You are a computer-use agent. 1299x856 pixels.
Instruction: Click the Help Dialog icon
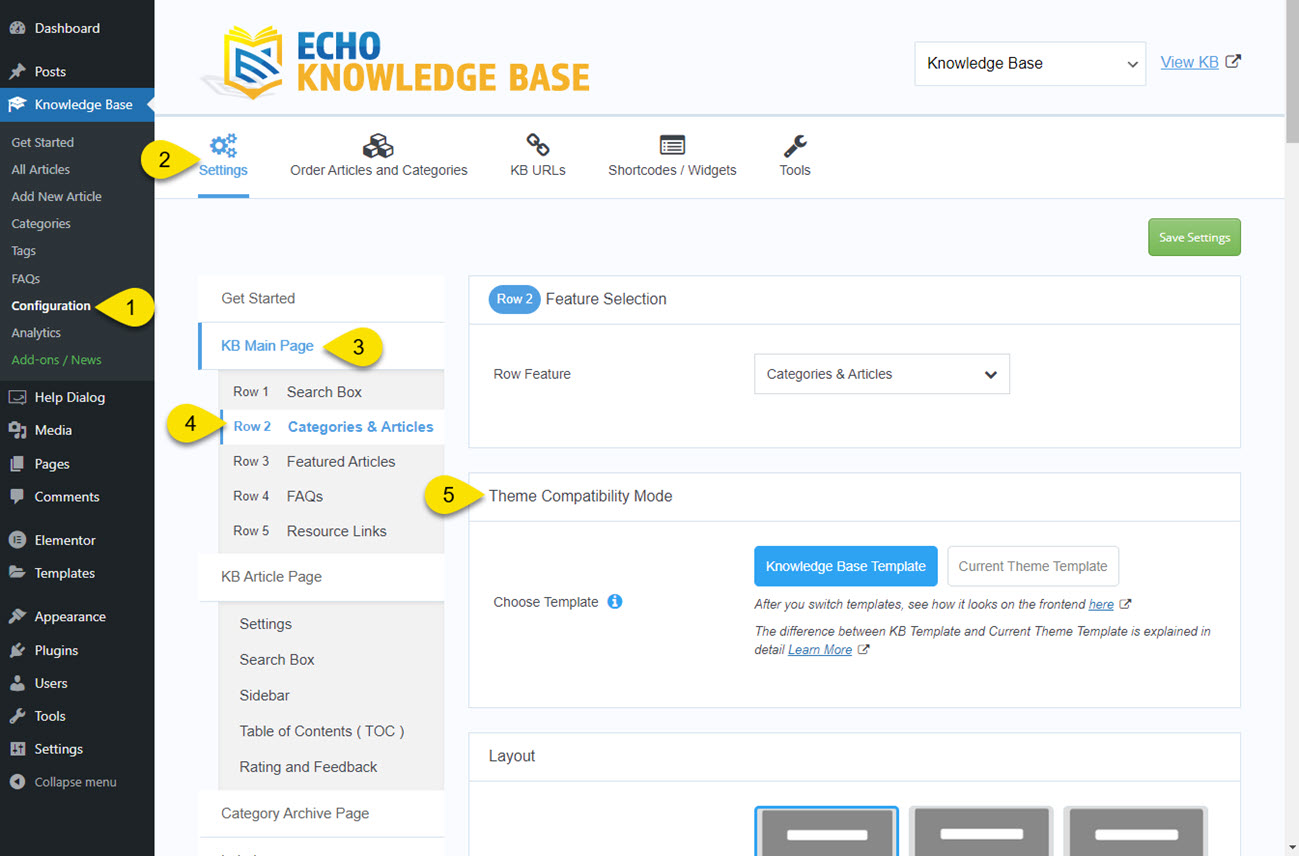(x=17, y=397)
